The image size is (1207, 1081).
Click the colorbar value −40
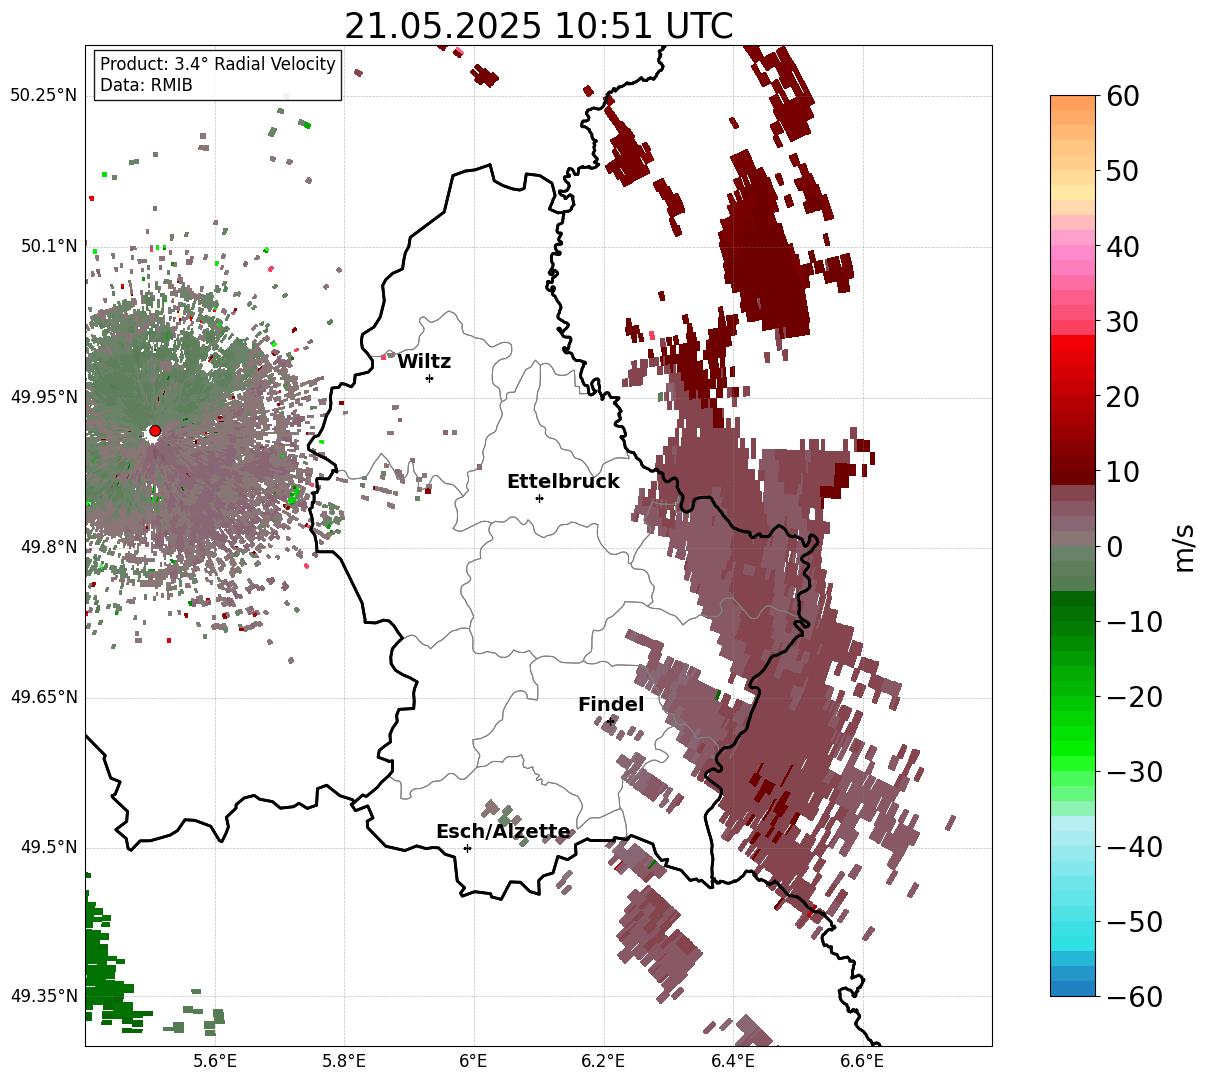point(1134,847)
